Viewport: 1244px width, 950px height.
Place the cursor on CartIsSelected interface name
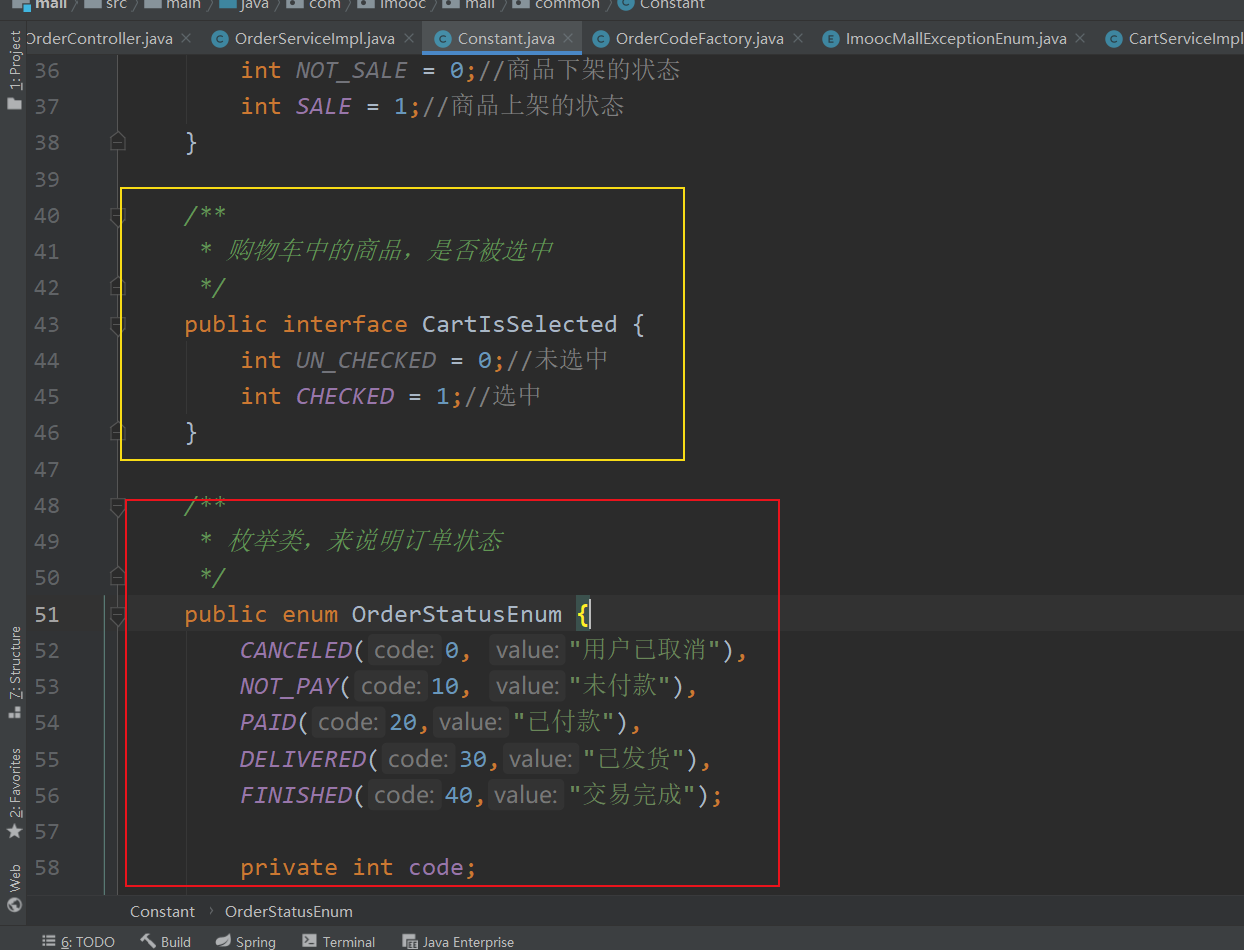click(x=520, y=324)
